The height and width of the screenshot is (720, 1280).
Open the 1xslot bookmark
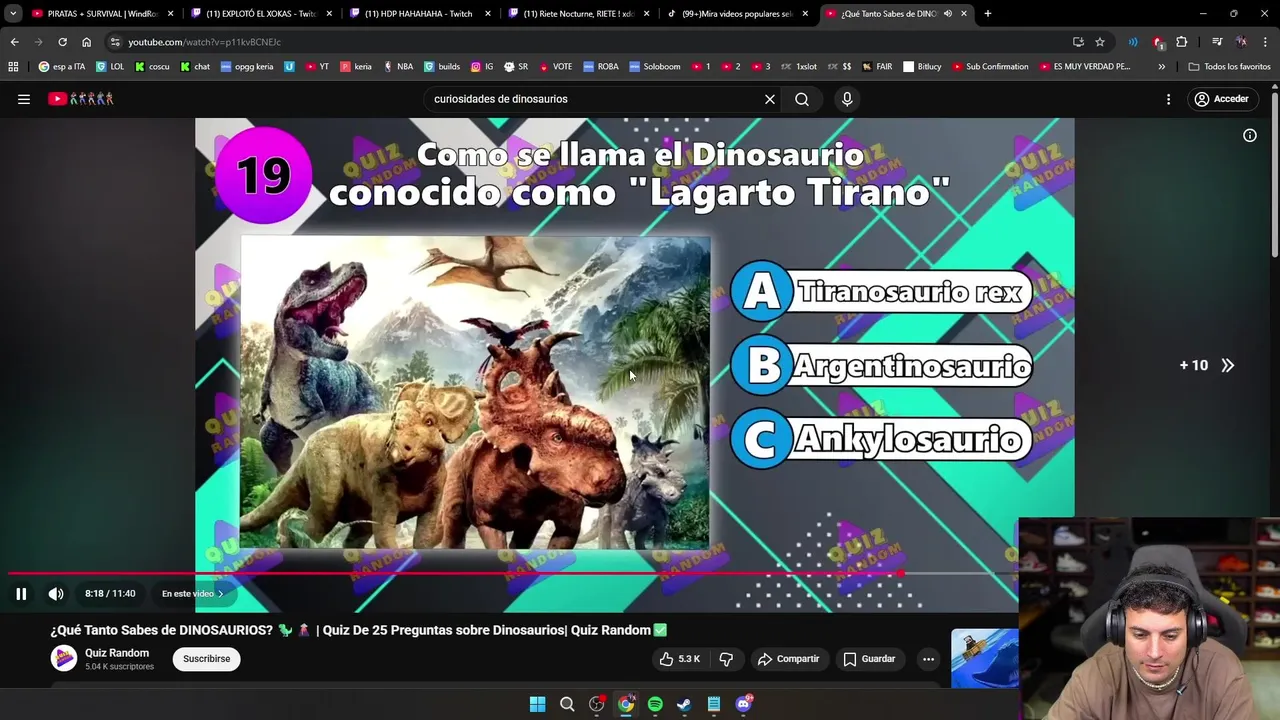(x=800, y=67)
